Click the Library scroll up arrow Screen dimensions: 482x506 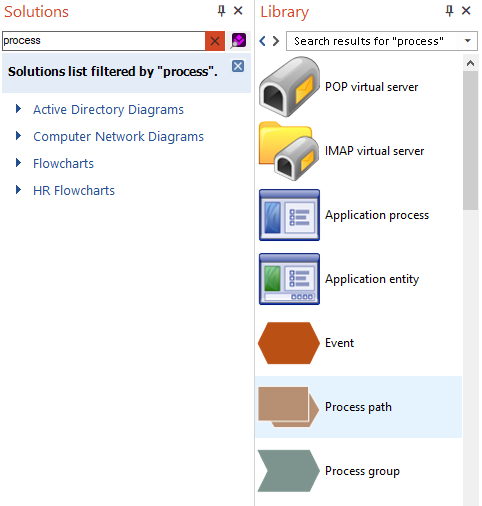click(x=470, y=63)
